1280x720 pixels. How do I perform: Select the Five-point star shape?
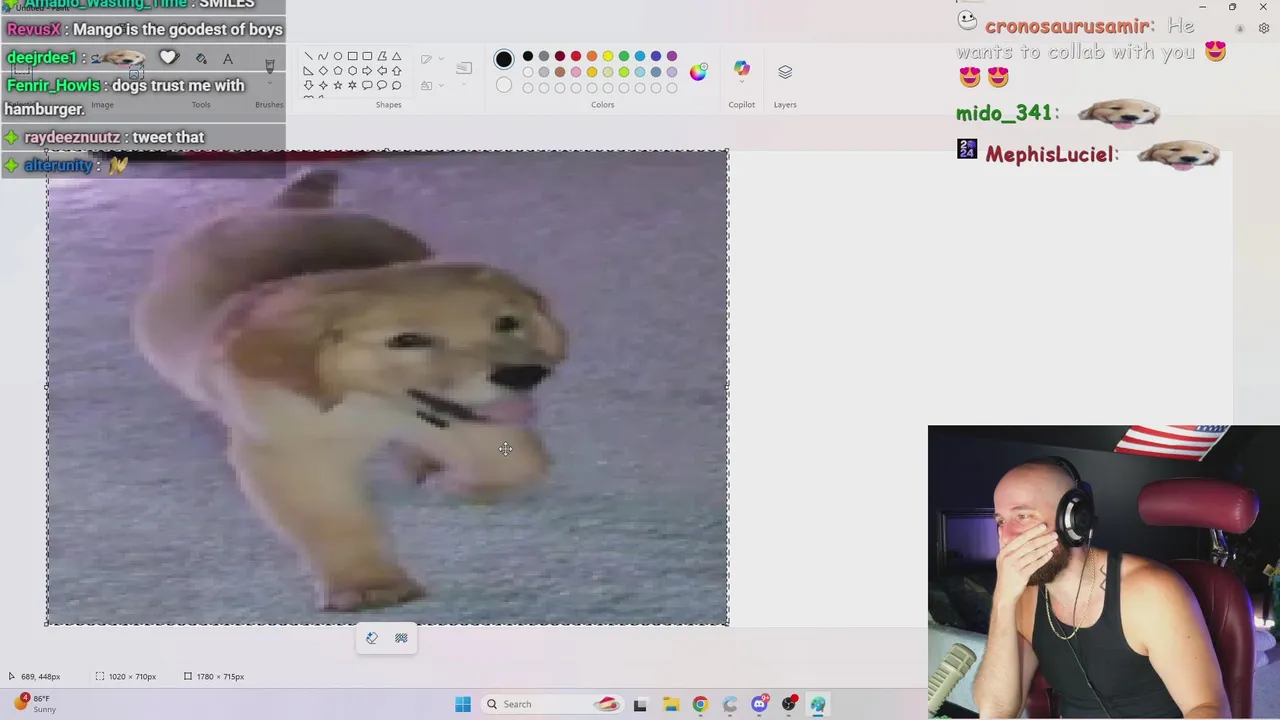(x=338, y=85)
